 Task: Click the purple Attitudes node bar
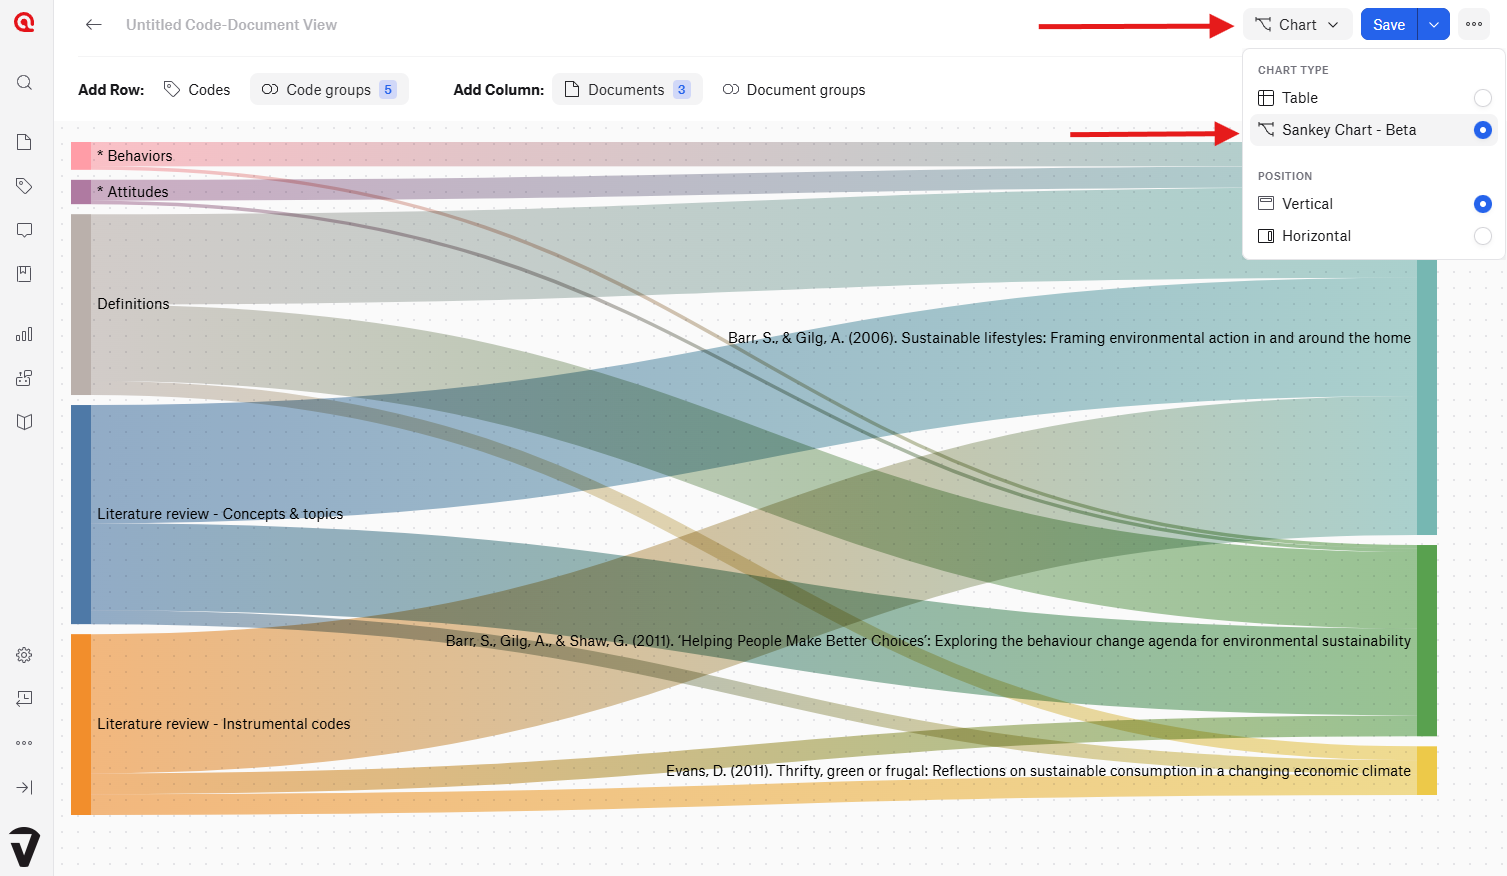tap(81, 192)
